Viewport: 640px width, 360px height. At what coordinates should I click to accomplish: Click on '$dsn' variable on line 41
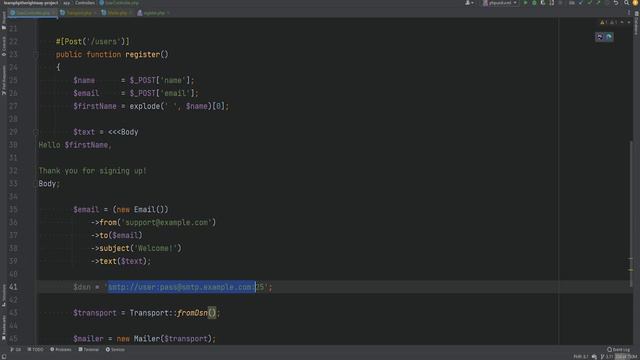point(82,287)
